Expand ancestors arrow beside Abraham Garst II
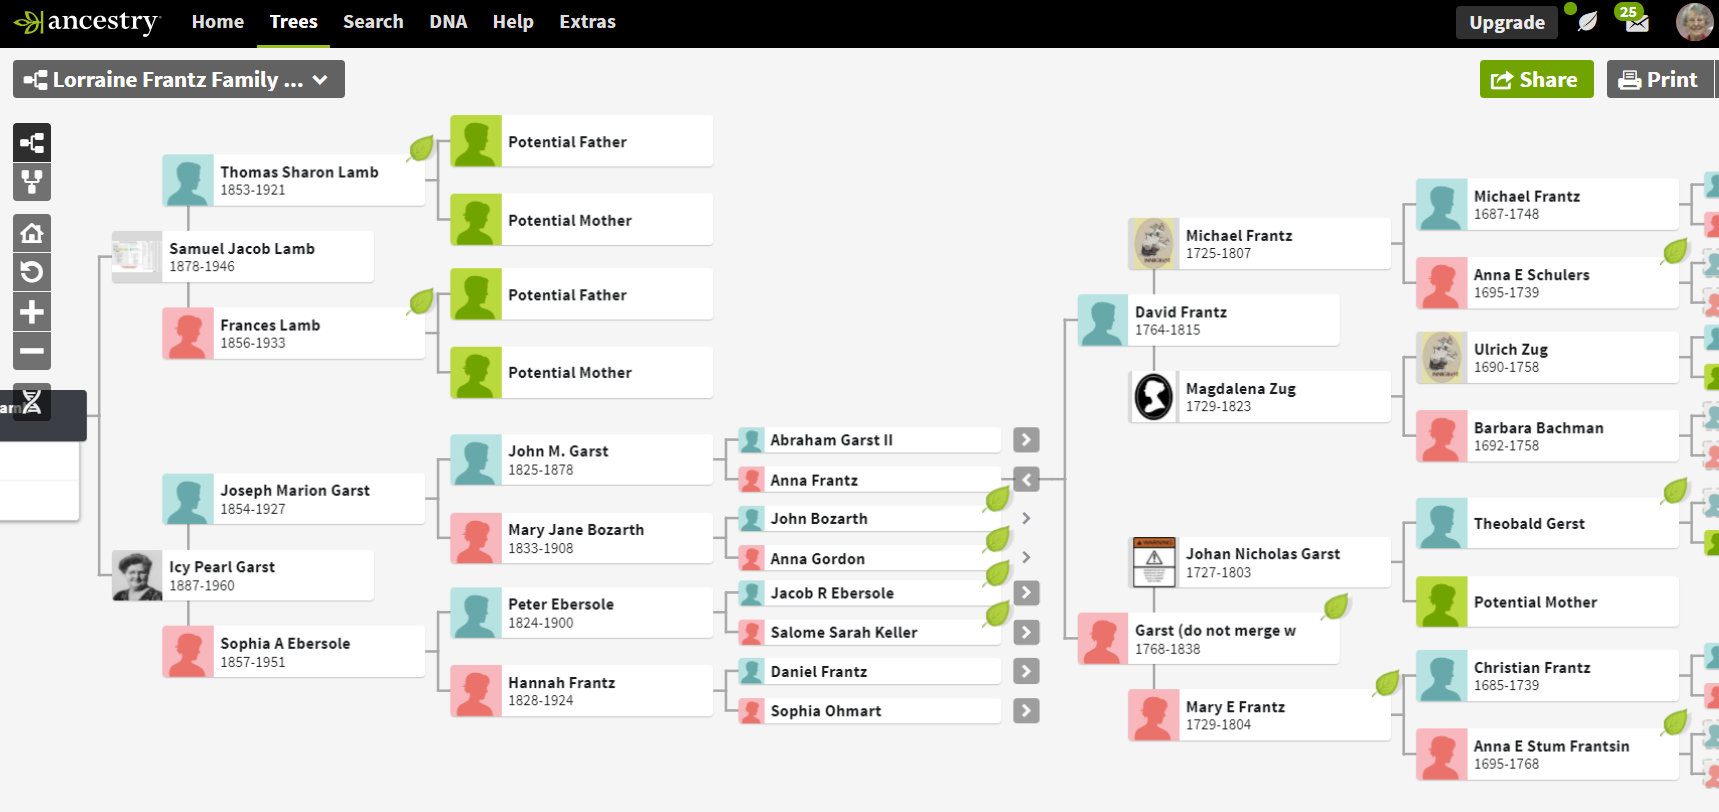The height and width of the screenshot is (812, 1719). 1026,440
